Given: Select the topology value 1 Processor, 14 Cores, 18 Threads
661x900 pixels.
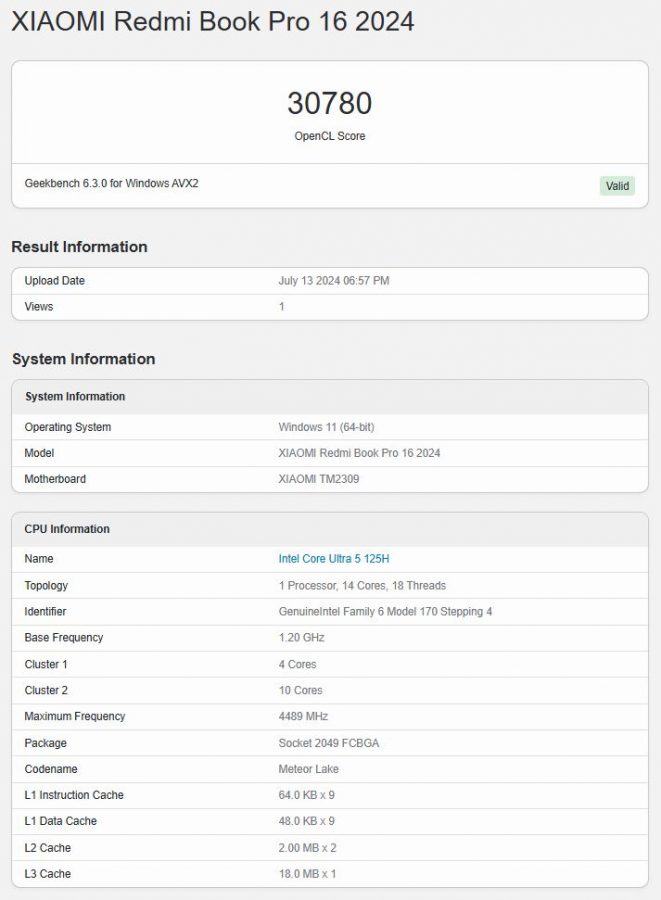Looking at the screenshot, I should tap(362, 585).
